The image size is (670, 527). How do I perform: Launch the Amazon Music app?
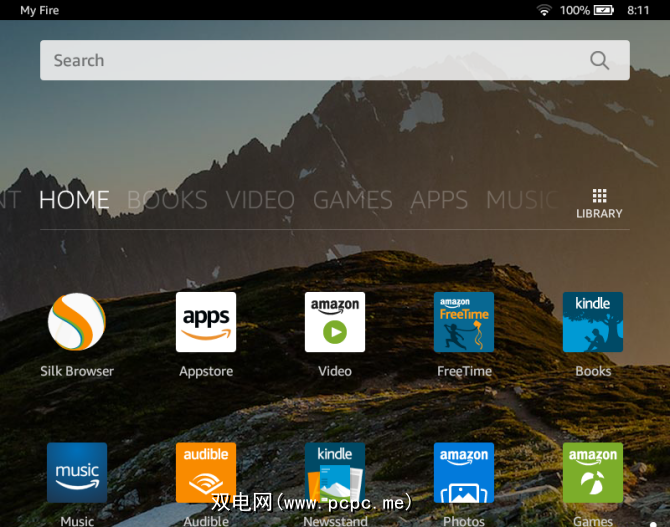pyautogui.click(x=77, y=472)
